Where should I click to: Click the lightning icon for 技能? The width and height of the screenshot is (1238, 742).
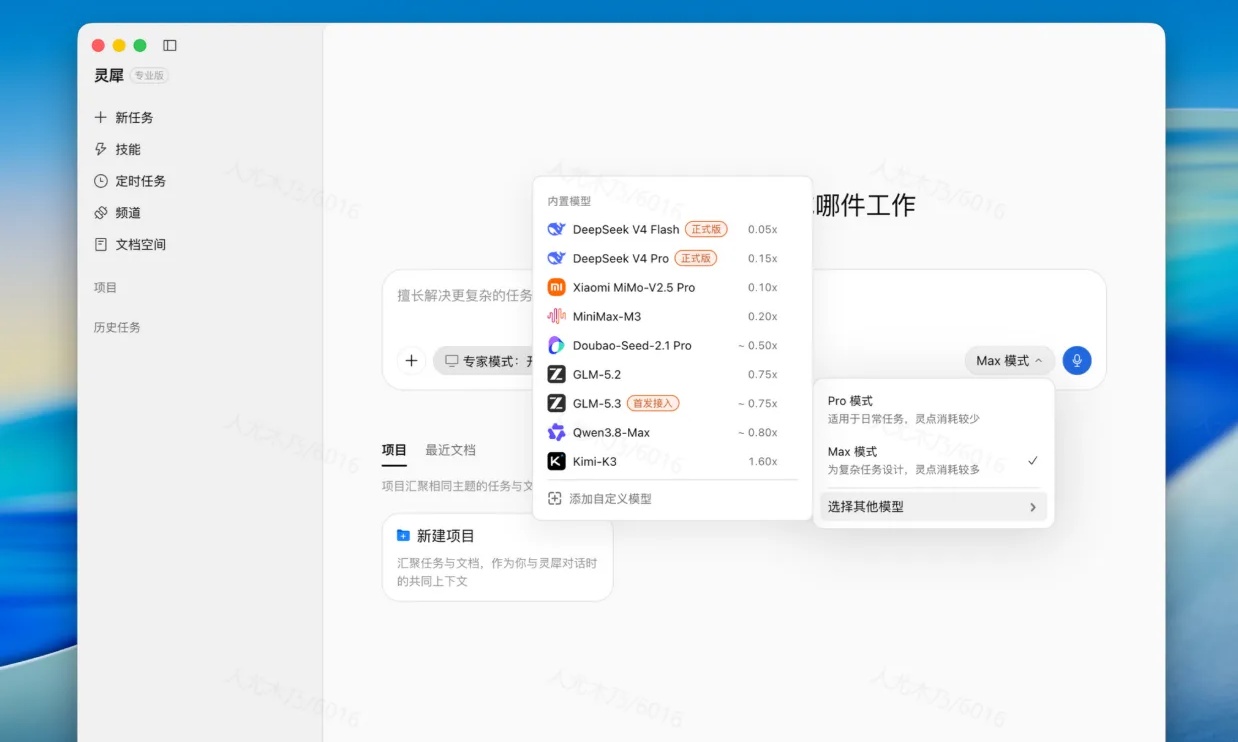(100, 149)
